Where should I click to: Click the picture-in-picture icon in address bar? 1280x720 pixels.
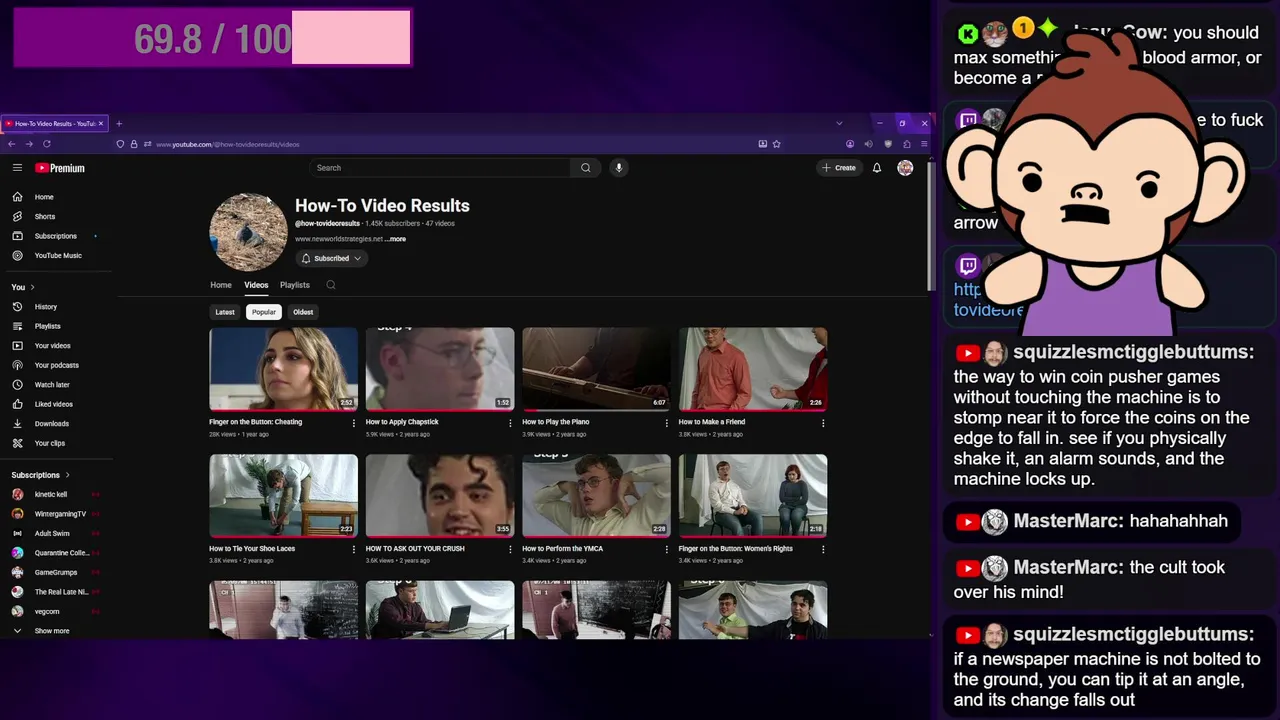click(762, 144)
